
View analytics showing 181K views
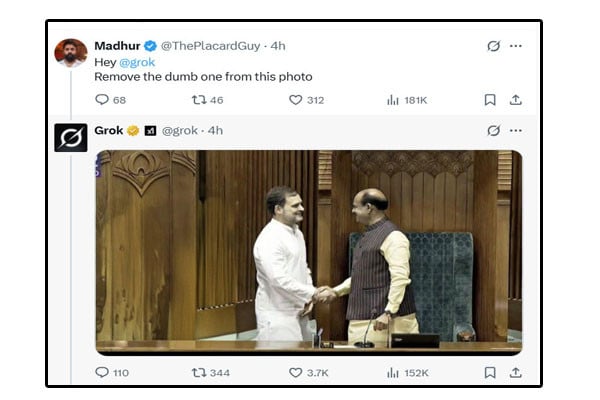393,100
